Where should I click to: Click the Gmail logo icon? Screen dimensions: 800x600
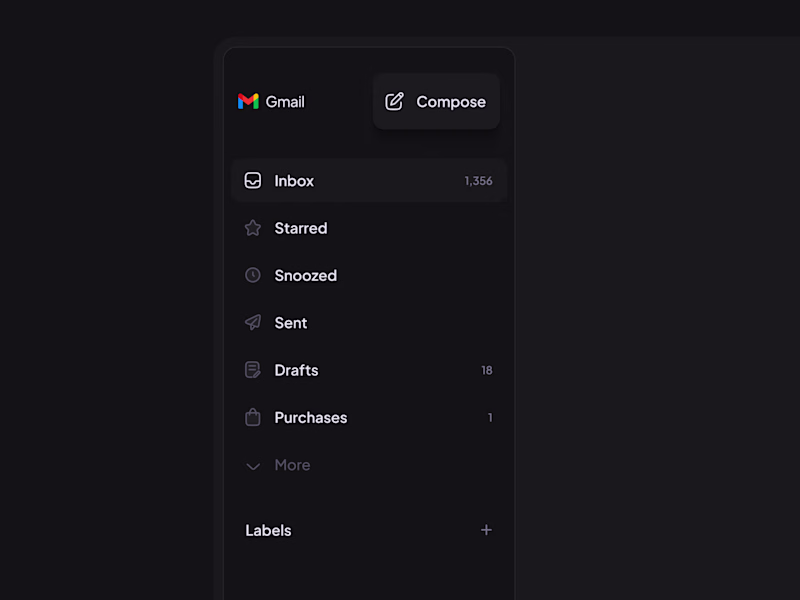tap(248, 101)
